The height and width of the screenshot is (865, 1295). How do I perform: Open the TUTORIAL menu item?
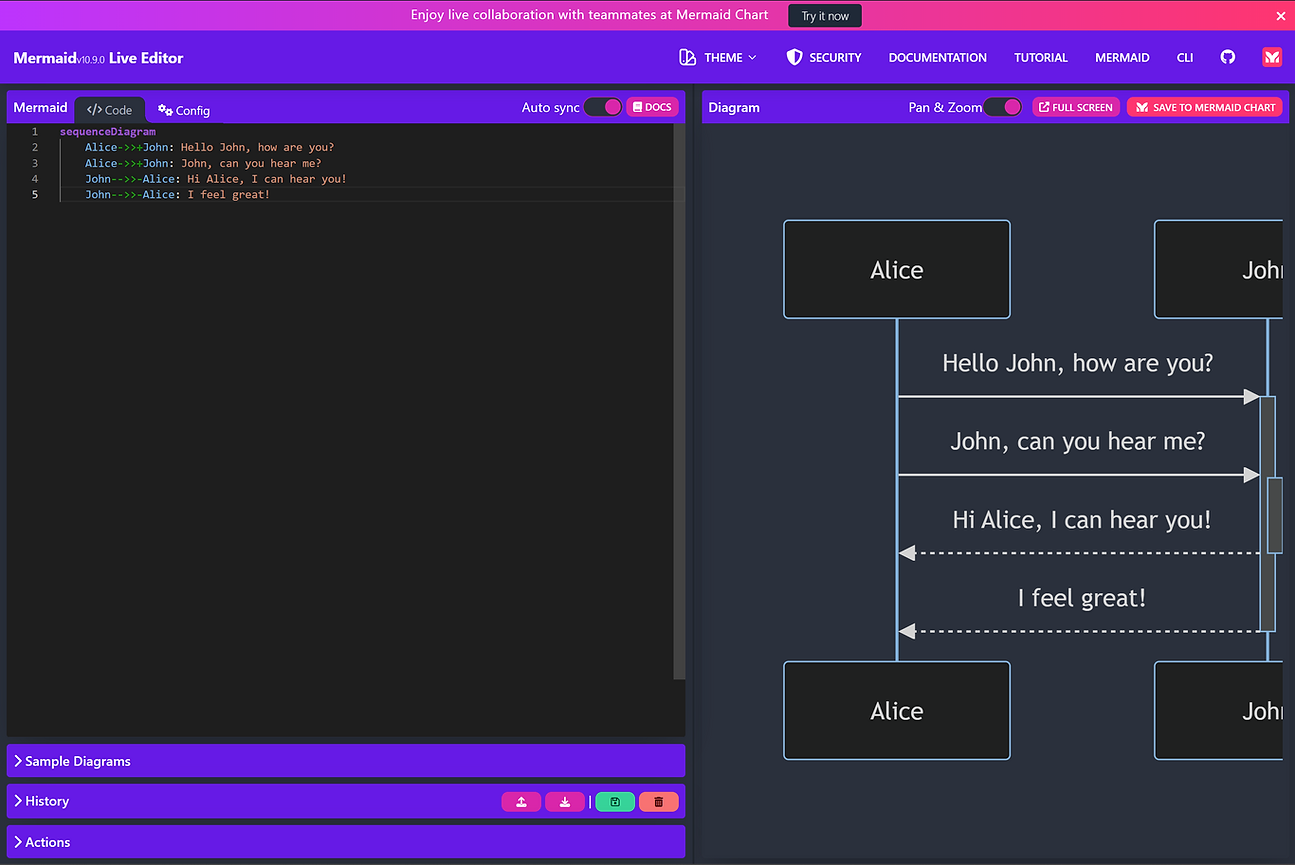1041,58
